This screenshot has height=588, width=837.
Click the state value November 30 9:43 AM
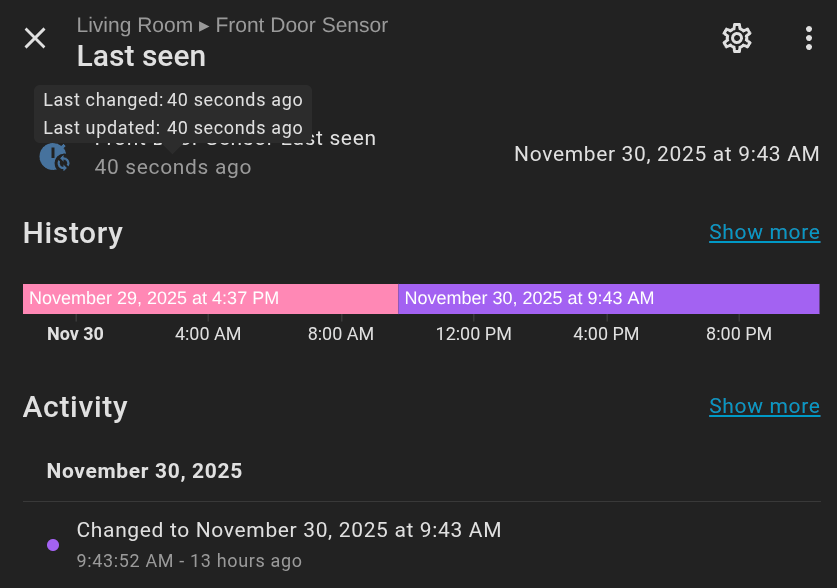point(666,154)
